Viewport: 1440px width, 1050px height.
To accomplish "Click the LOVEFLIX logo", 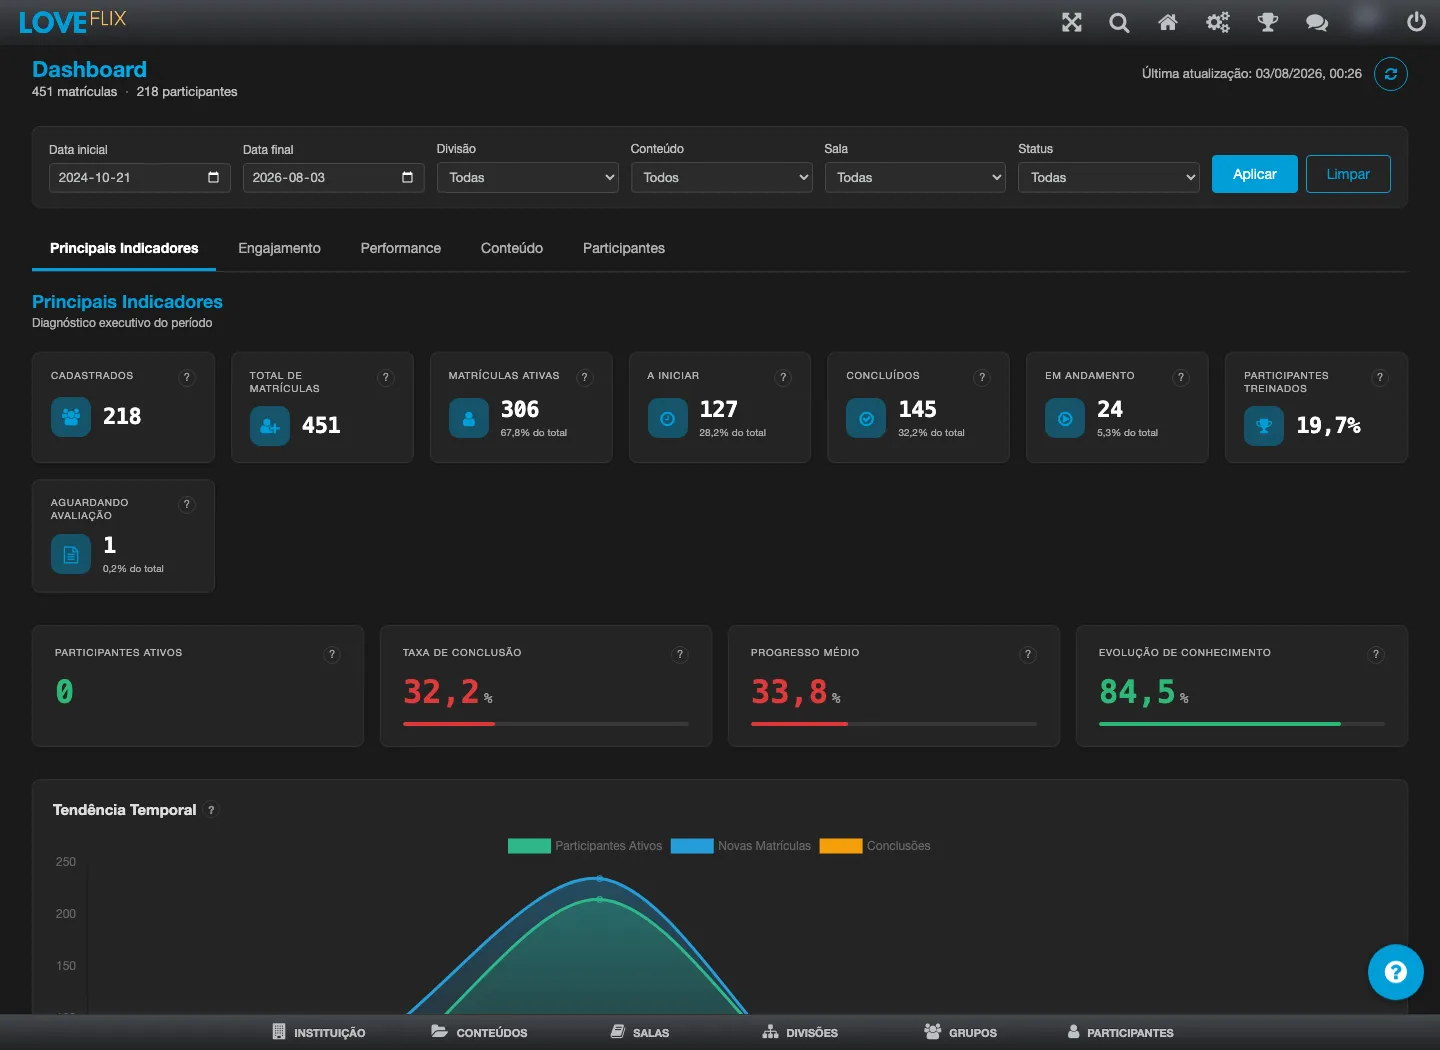I will [72, 21].
